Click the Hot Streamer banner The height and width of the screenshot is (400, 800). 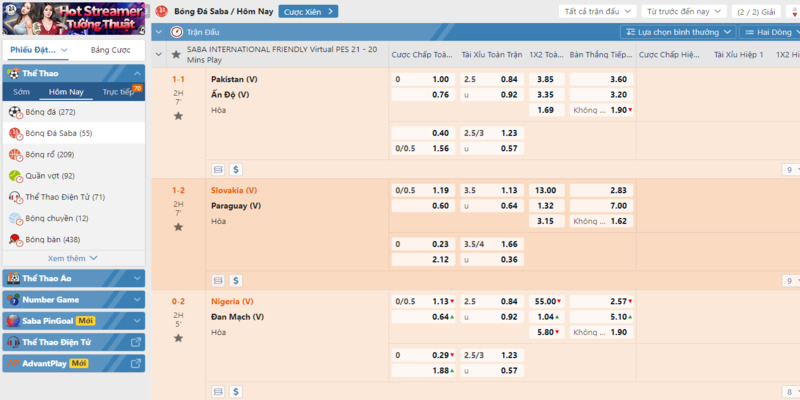tap(72, 17)
